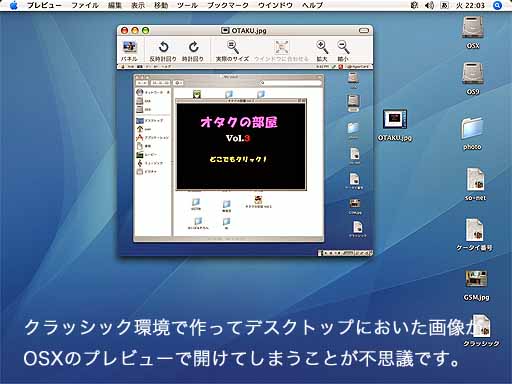This screenshot has height=384, width=512.
Task: Click the オタクの部屋 image in Preview
Action: click(241, 146)
